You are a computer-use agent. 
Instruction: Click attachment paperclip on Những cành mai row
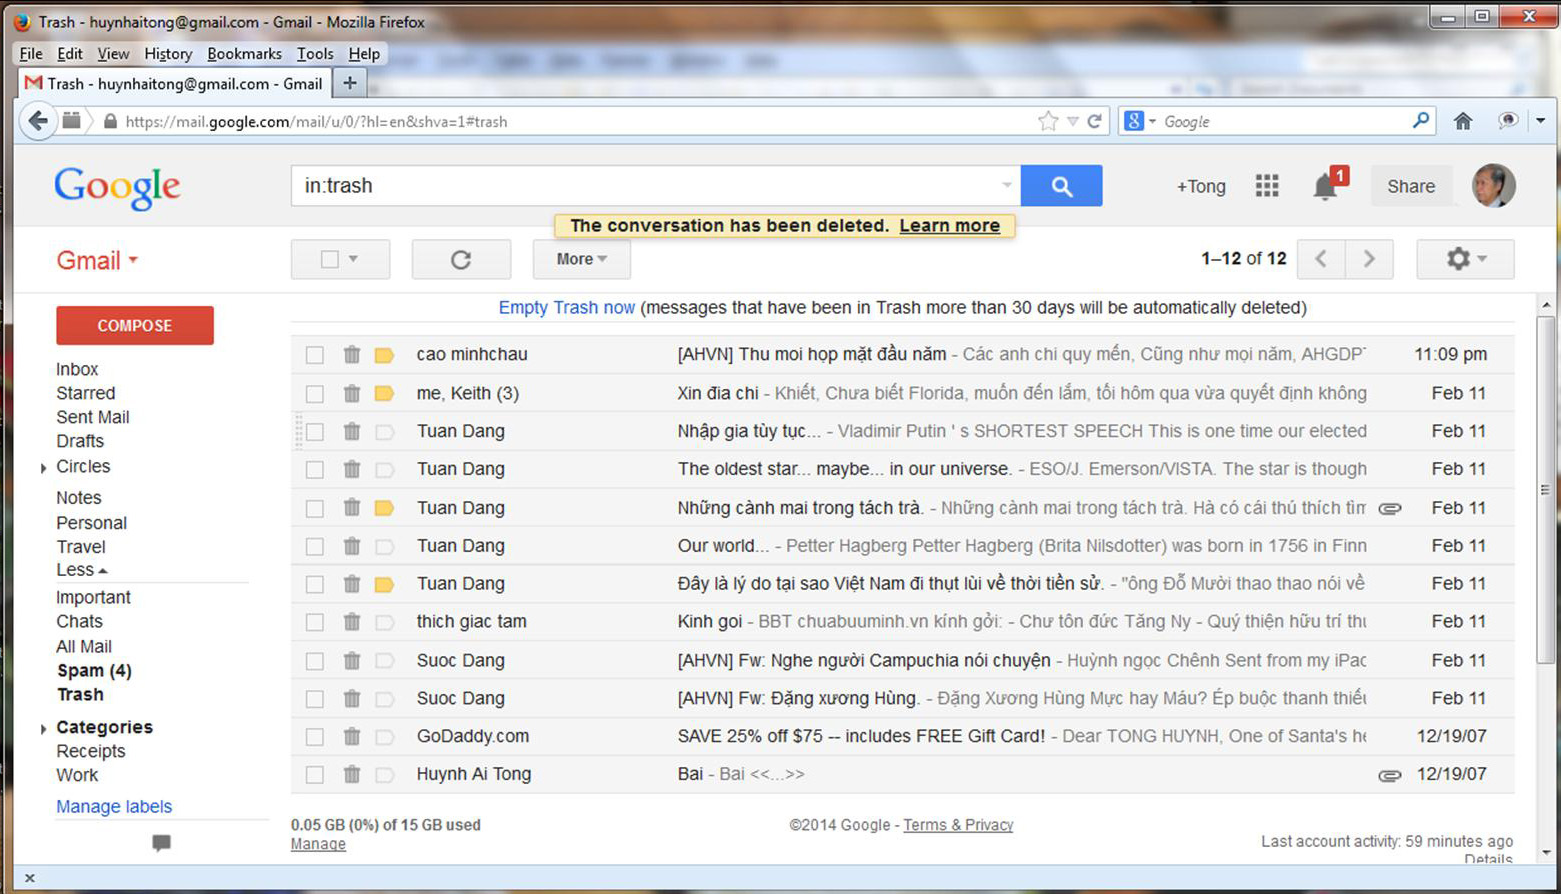pyautogui.click(x=1390, y=508)
